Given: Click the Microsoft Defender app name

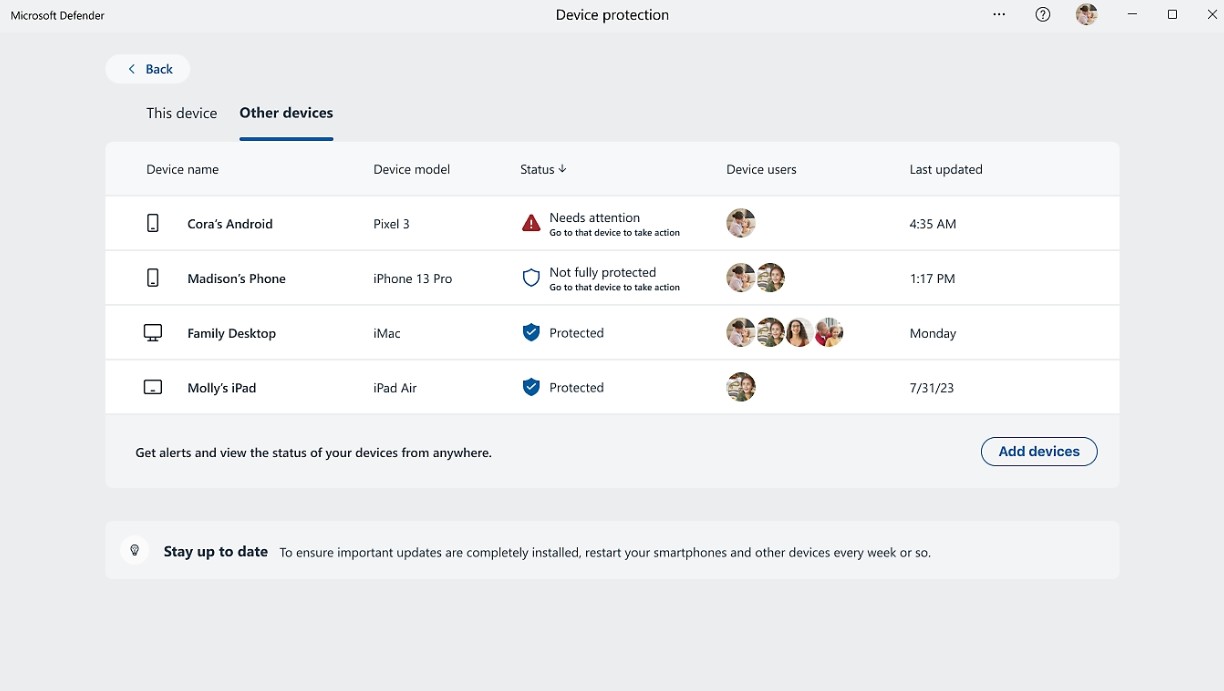Looking at the screenshot, I should click(58, 15).
